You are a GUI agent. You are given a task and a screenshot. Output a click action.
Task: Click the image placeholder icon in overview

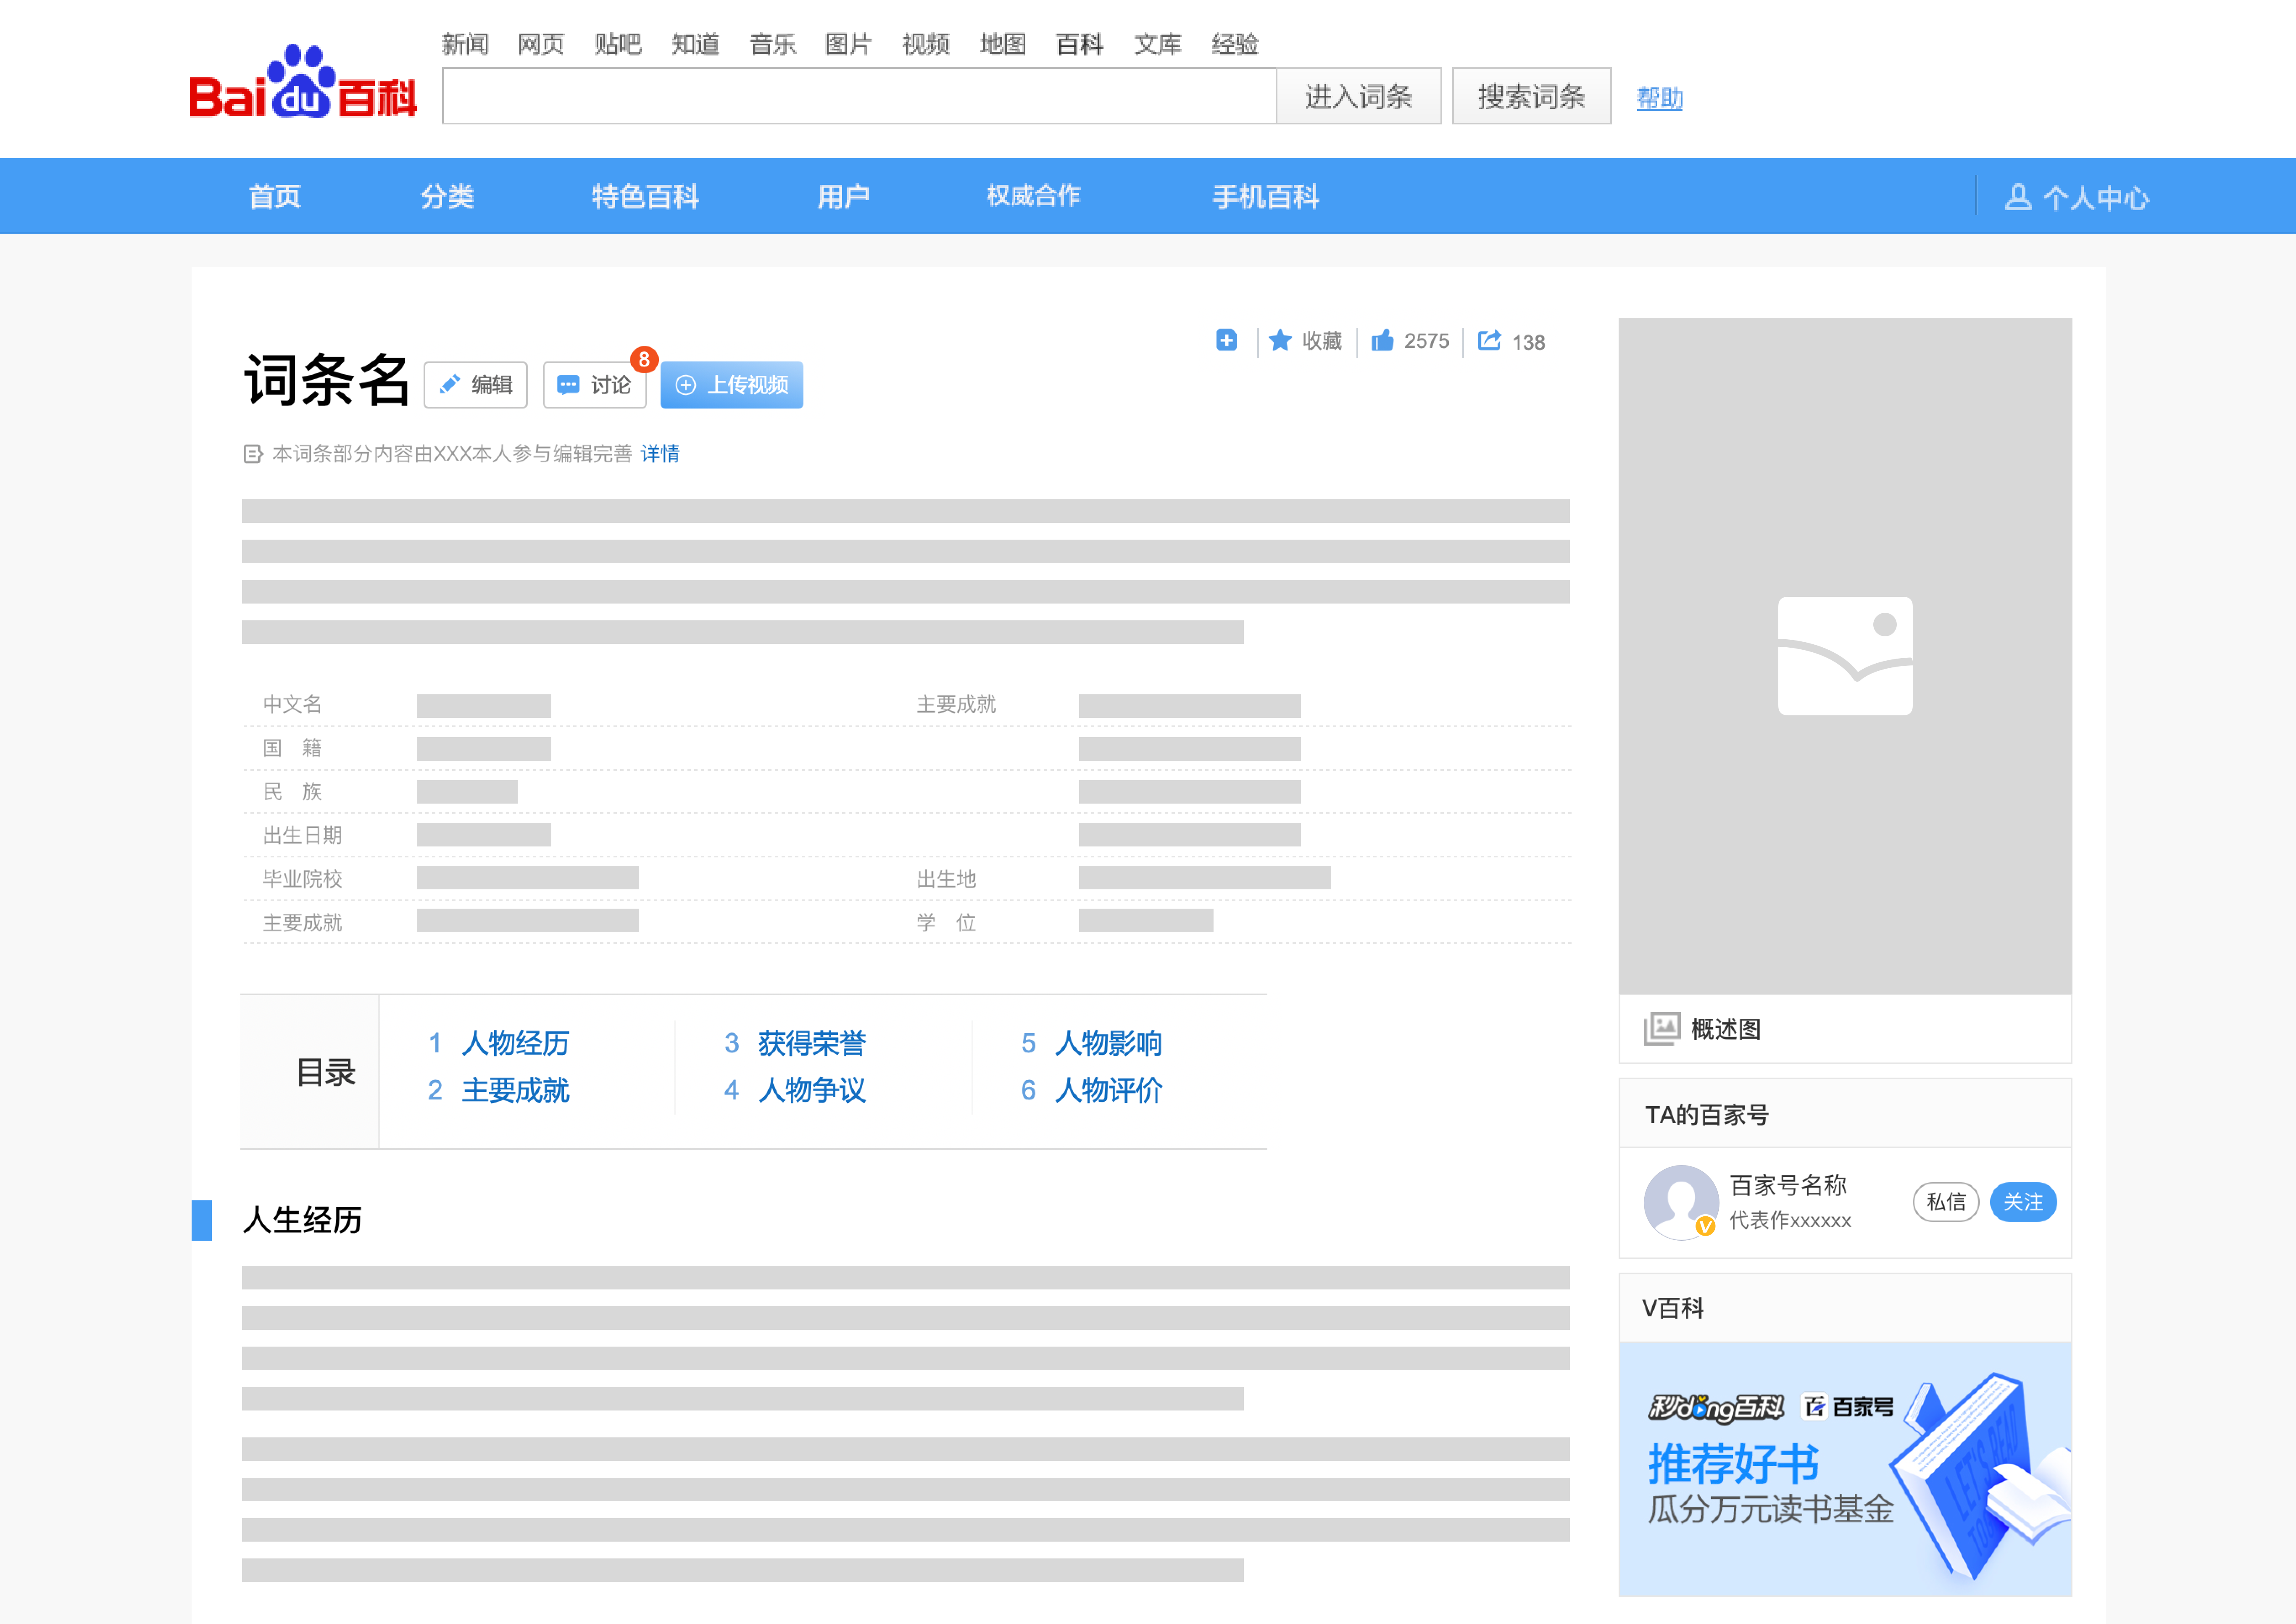pyautogui.click(x=1845, y=656)
